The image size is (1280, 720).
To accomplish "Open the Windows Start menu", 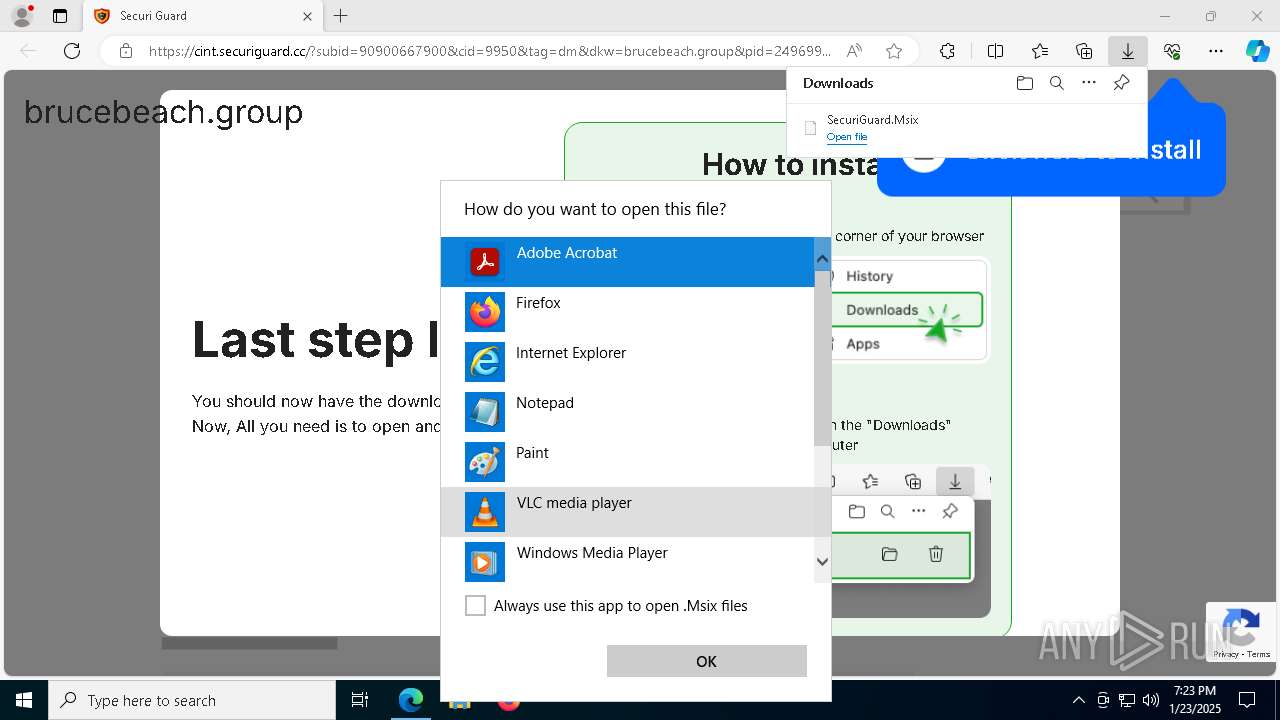I will (24, 700).
